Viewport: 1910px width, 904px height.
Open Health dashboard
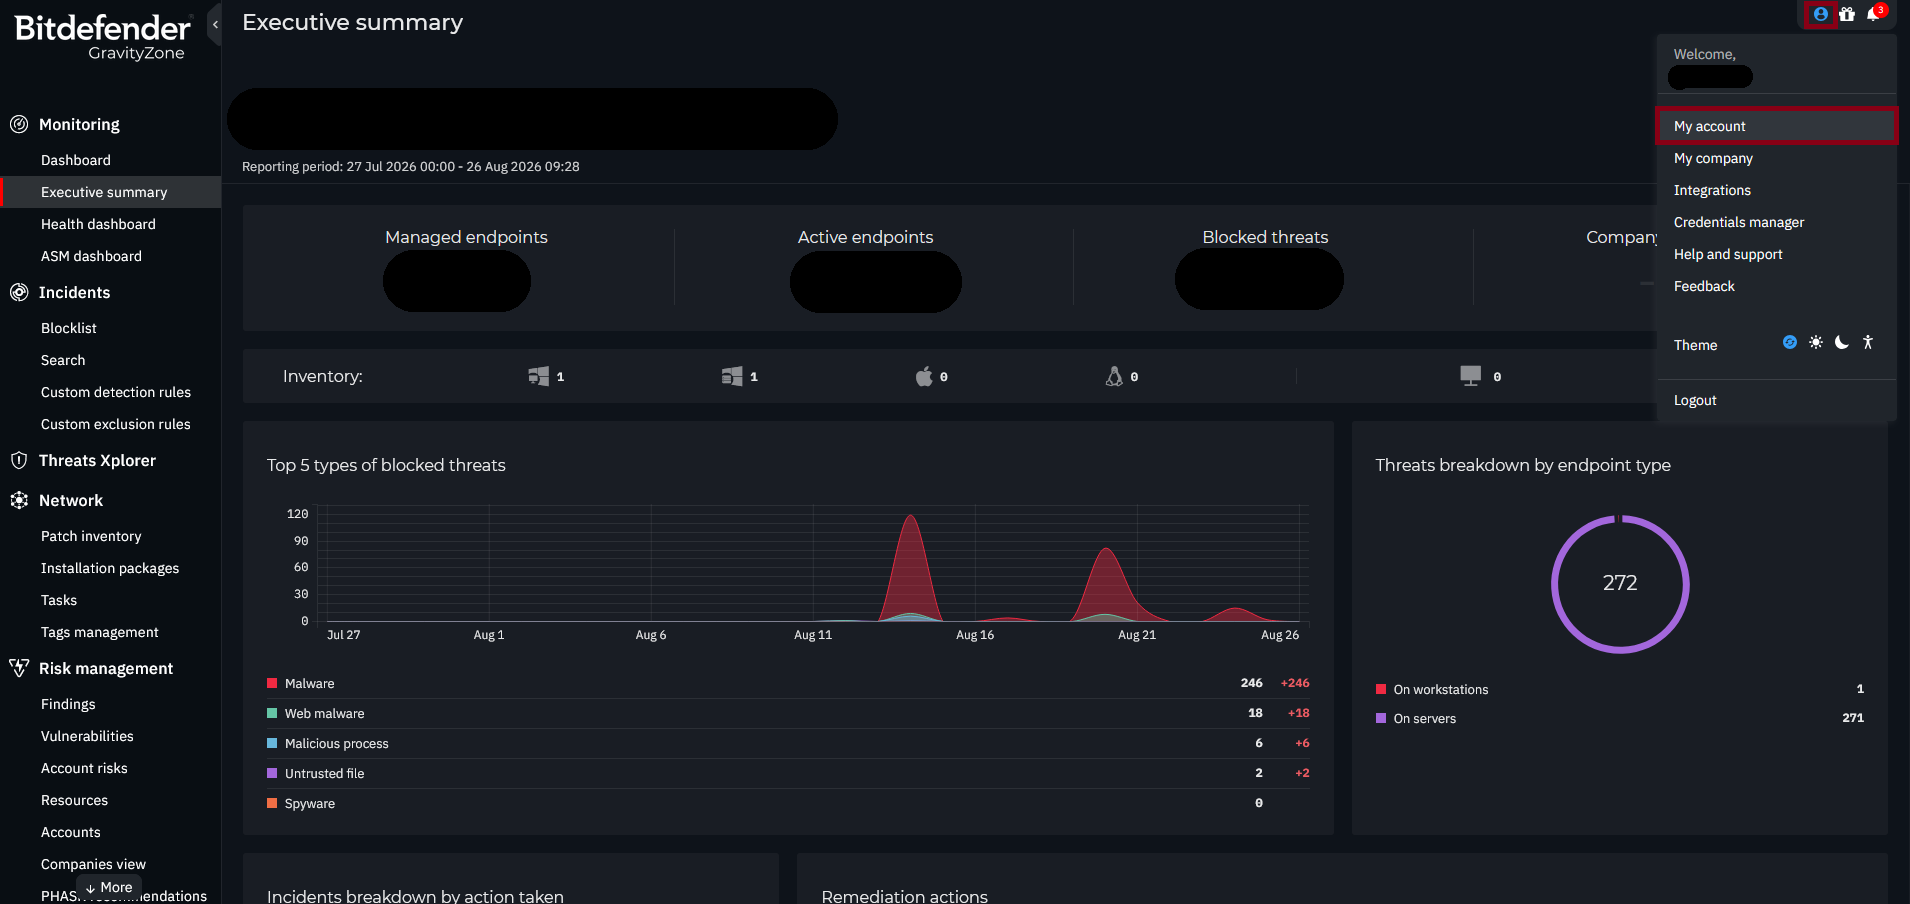coord(98,224)
